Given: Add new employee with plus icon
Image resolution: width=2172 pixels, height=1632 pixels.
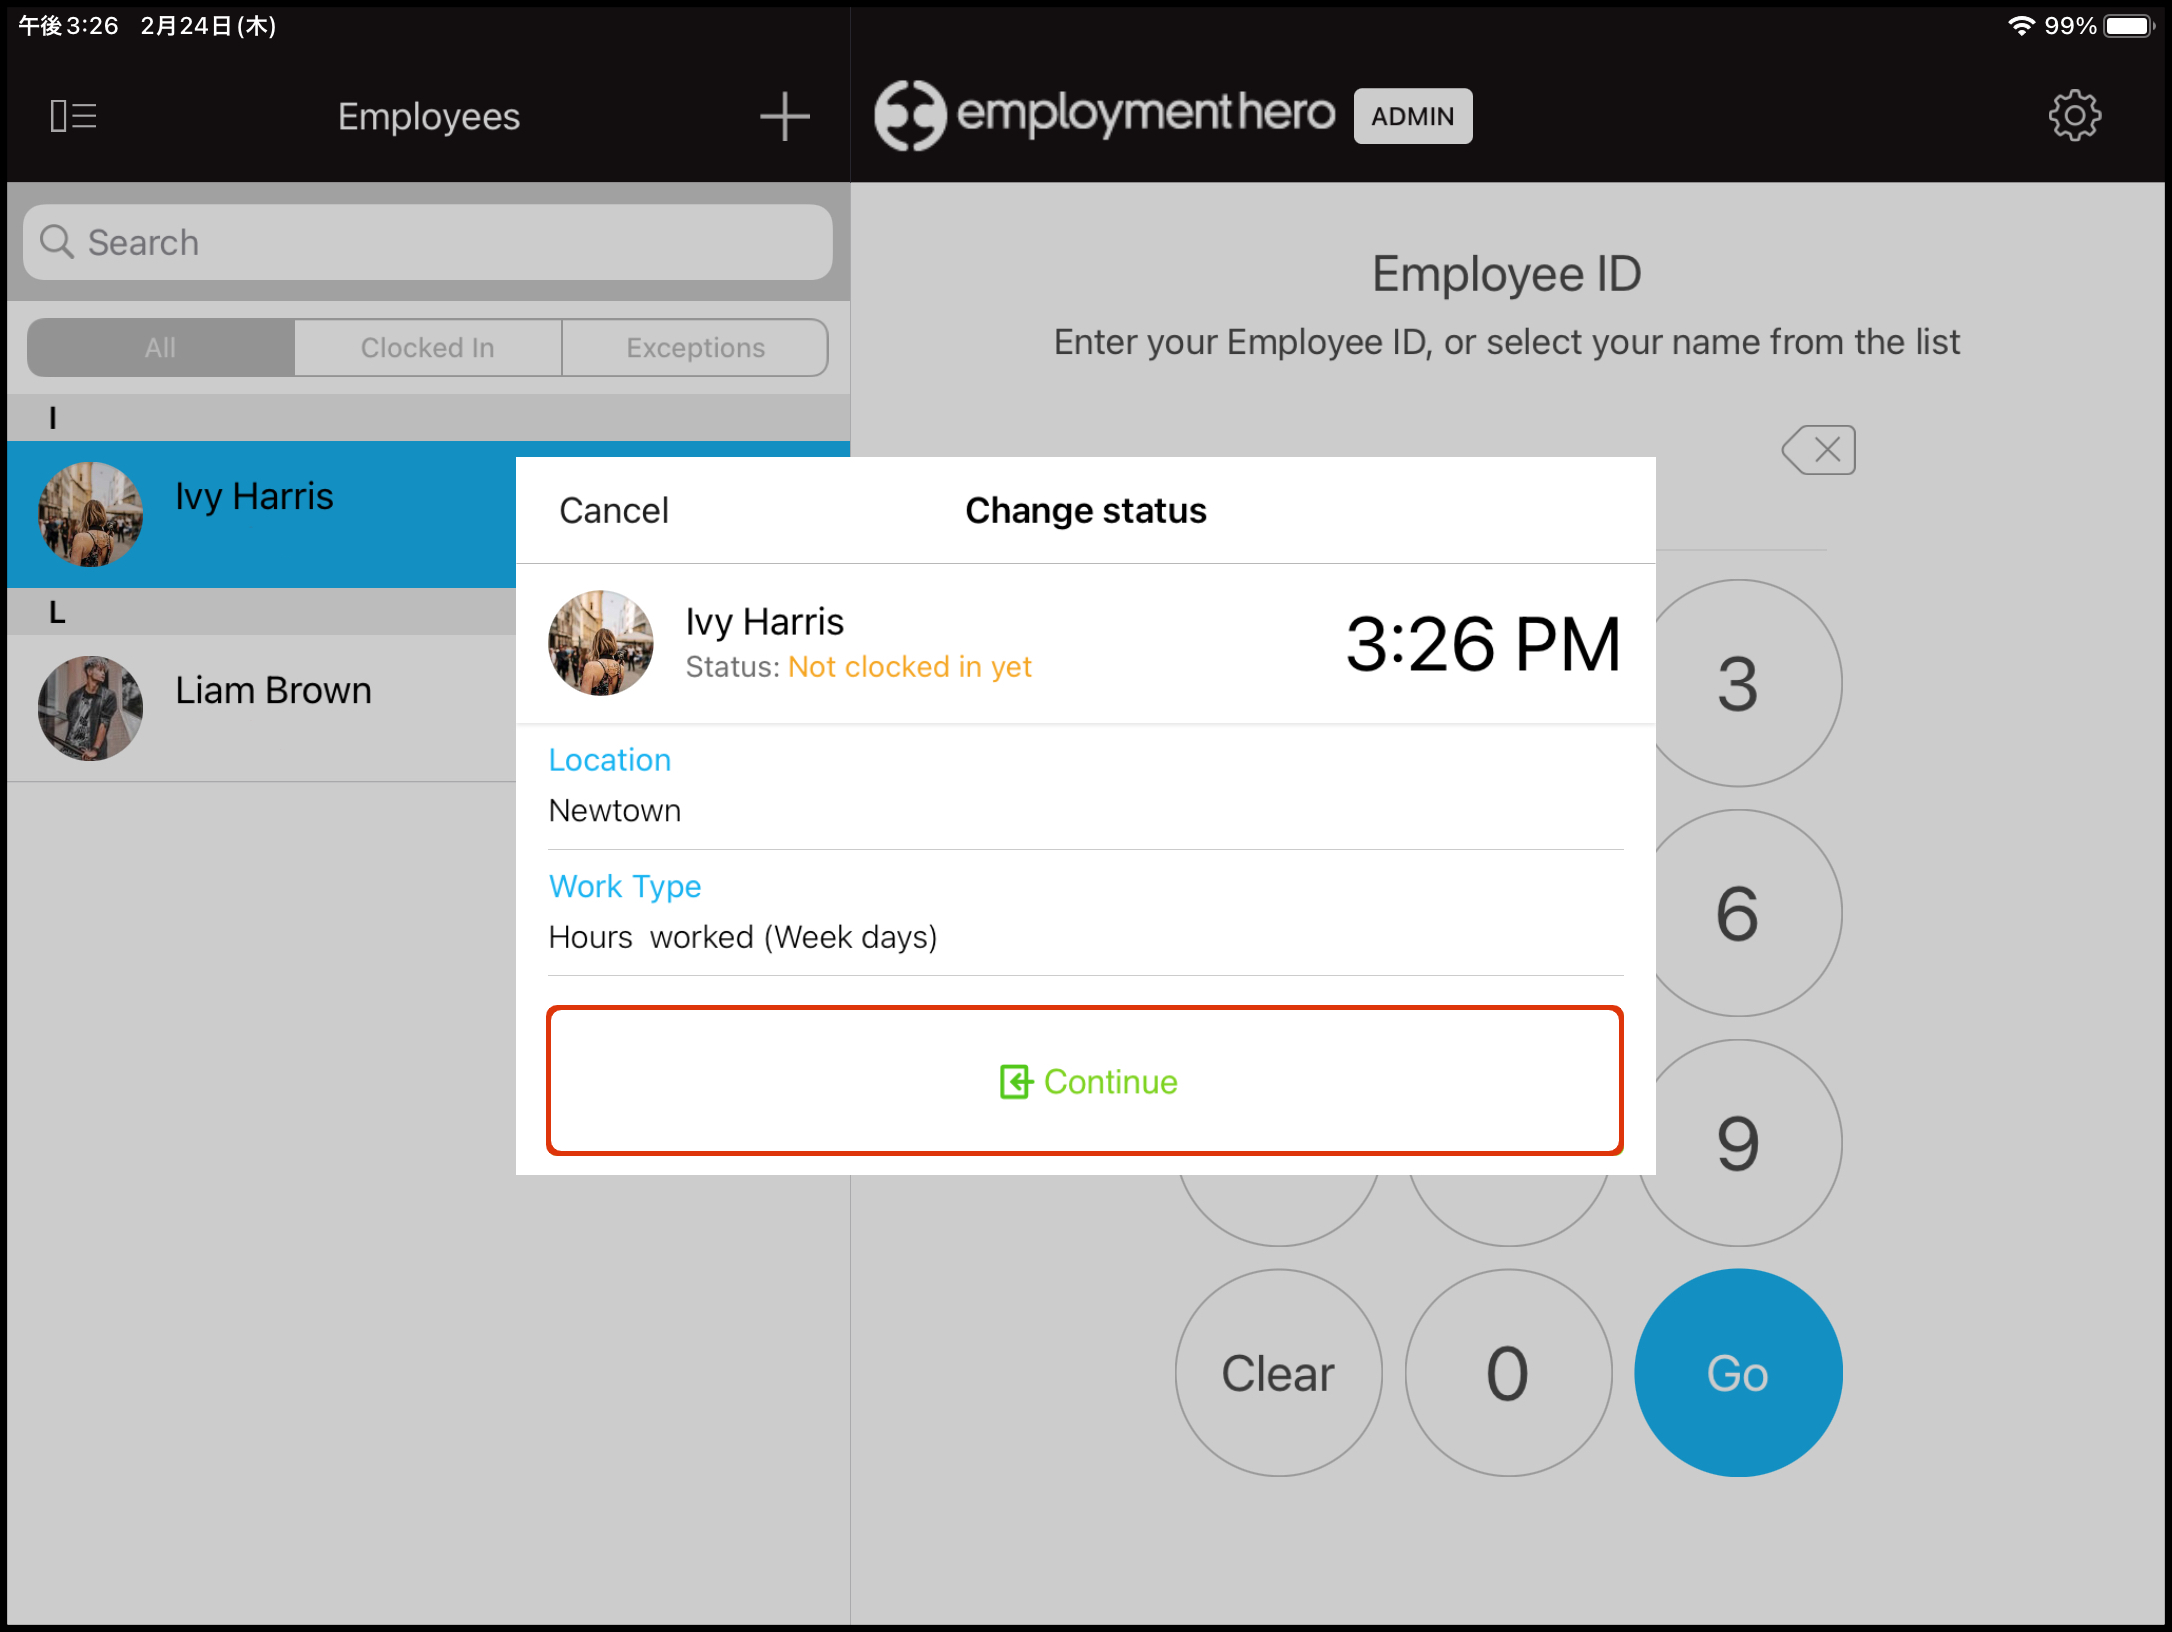Looking at the screenshot, I should pos(784,116).
